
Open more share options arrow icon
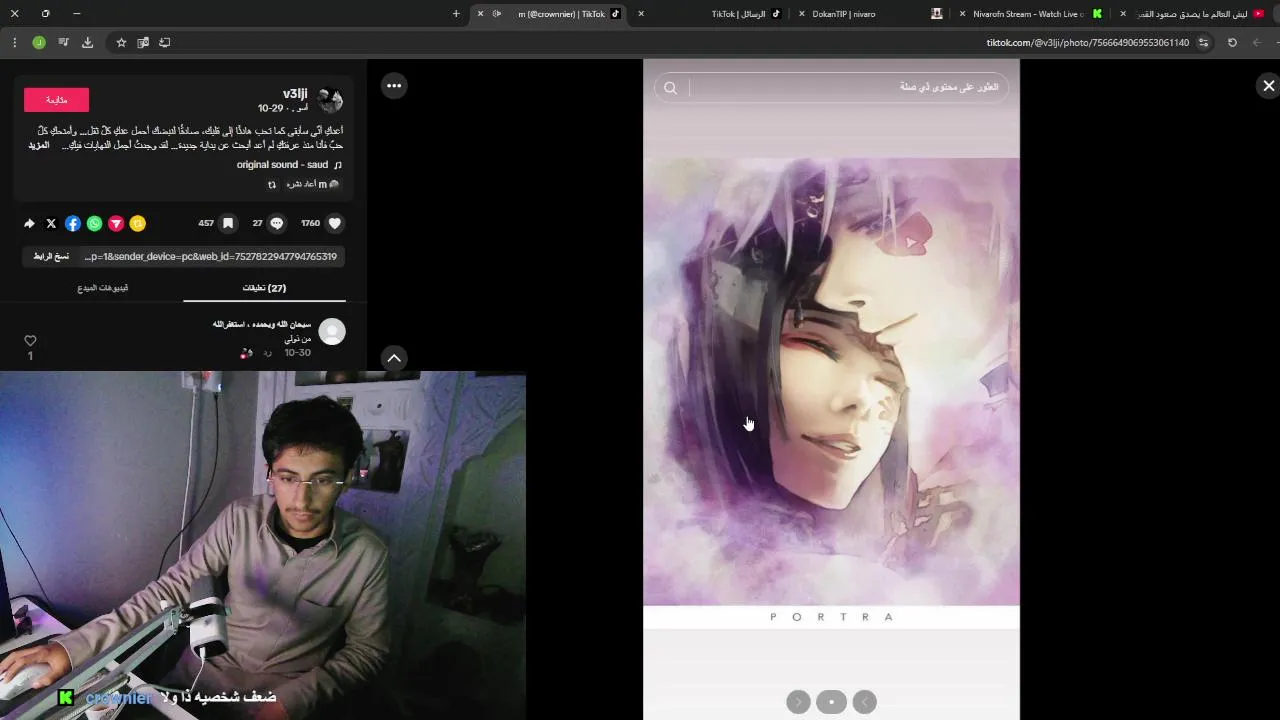pyautogui.click(x=29, y=223)
